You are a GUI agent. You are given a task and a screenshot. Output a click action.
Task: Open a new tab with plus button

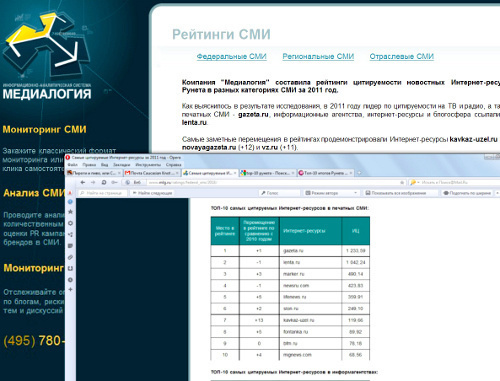359,173
